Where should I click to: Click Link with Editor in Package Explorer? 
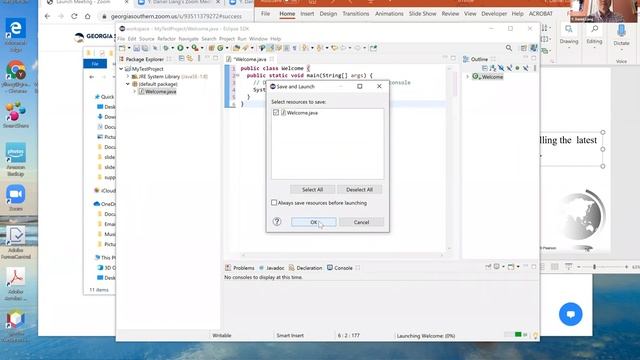[x=189, y=59]
